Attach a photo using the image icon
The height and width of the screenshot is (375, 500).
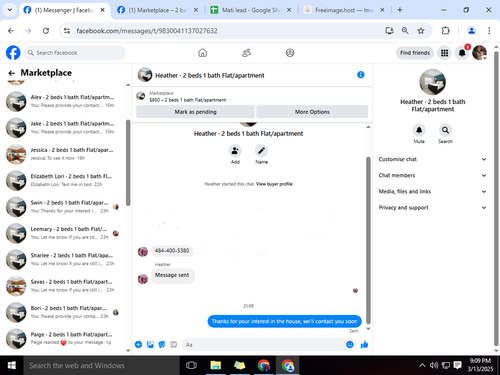click(150, 344)
